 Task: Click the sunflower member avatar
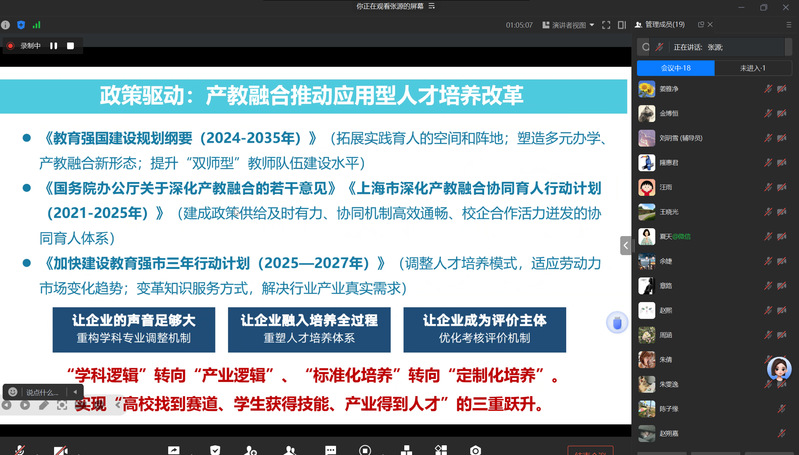(x=647, y=89)
